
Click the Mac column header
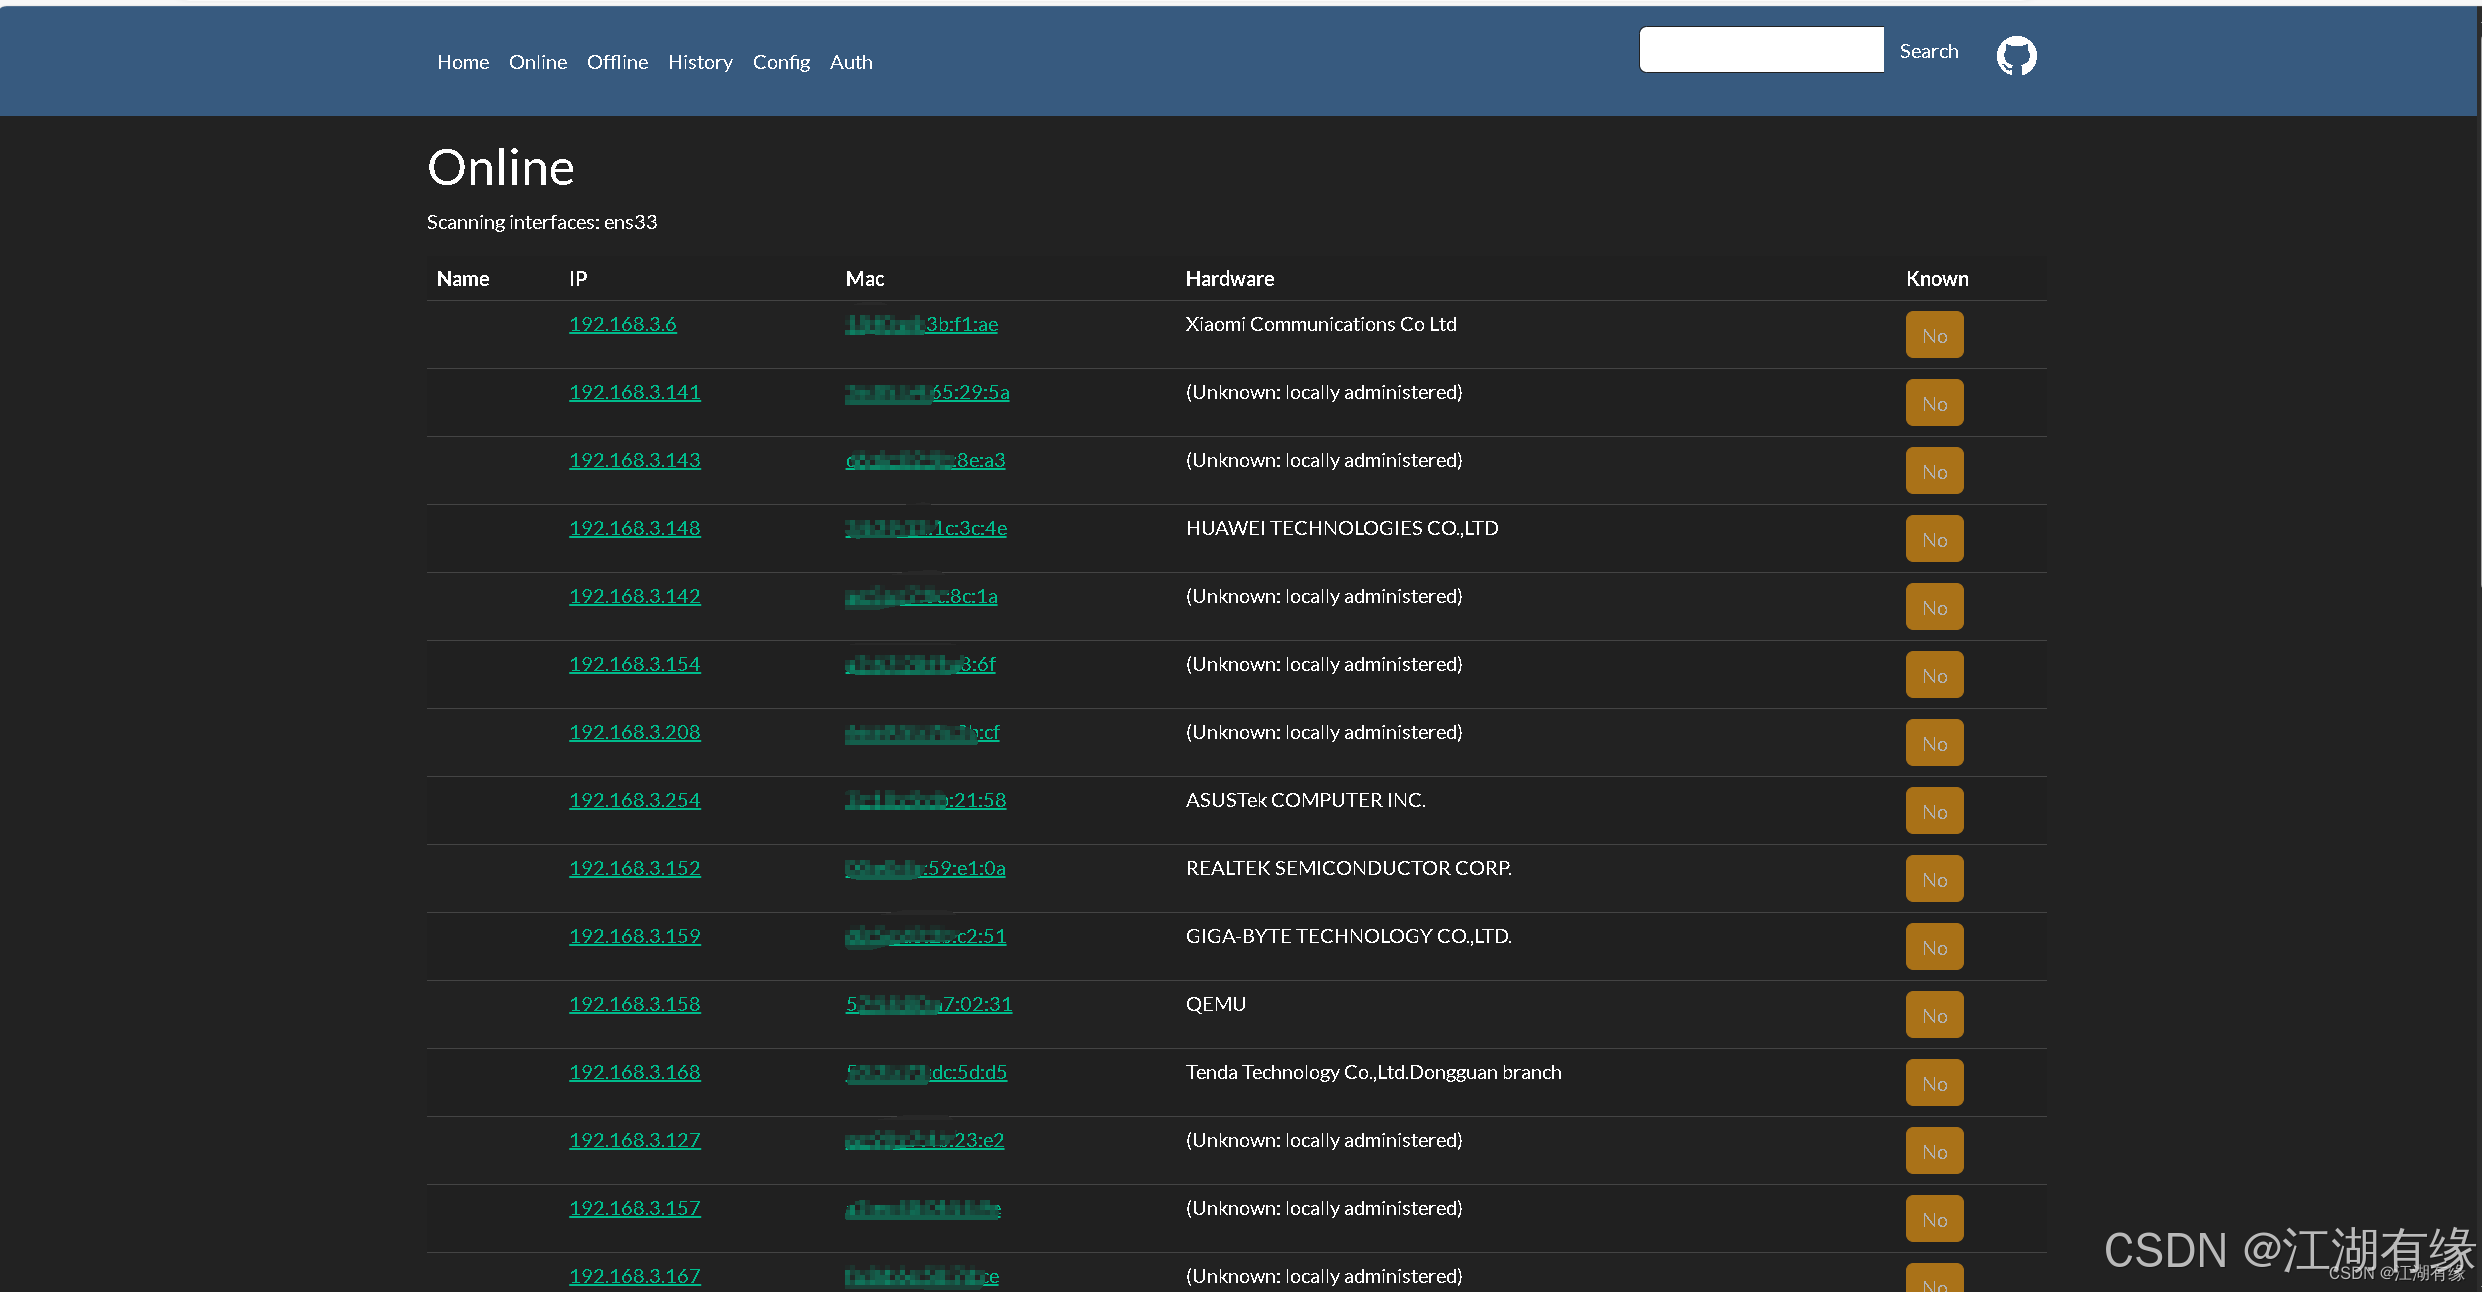(865, 279)
